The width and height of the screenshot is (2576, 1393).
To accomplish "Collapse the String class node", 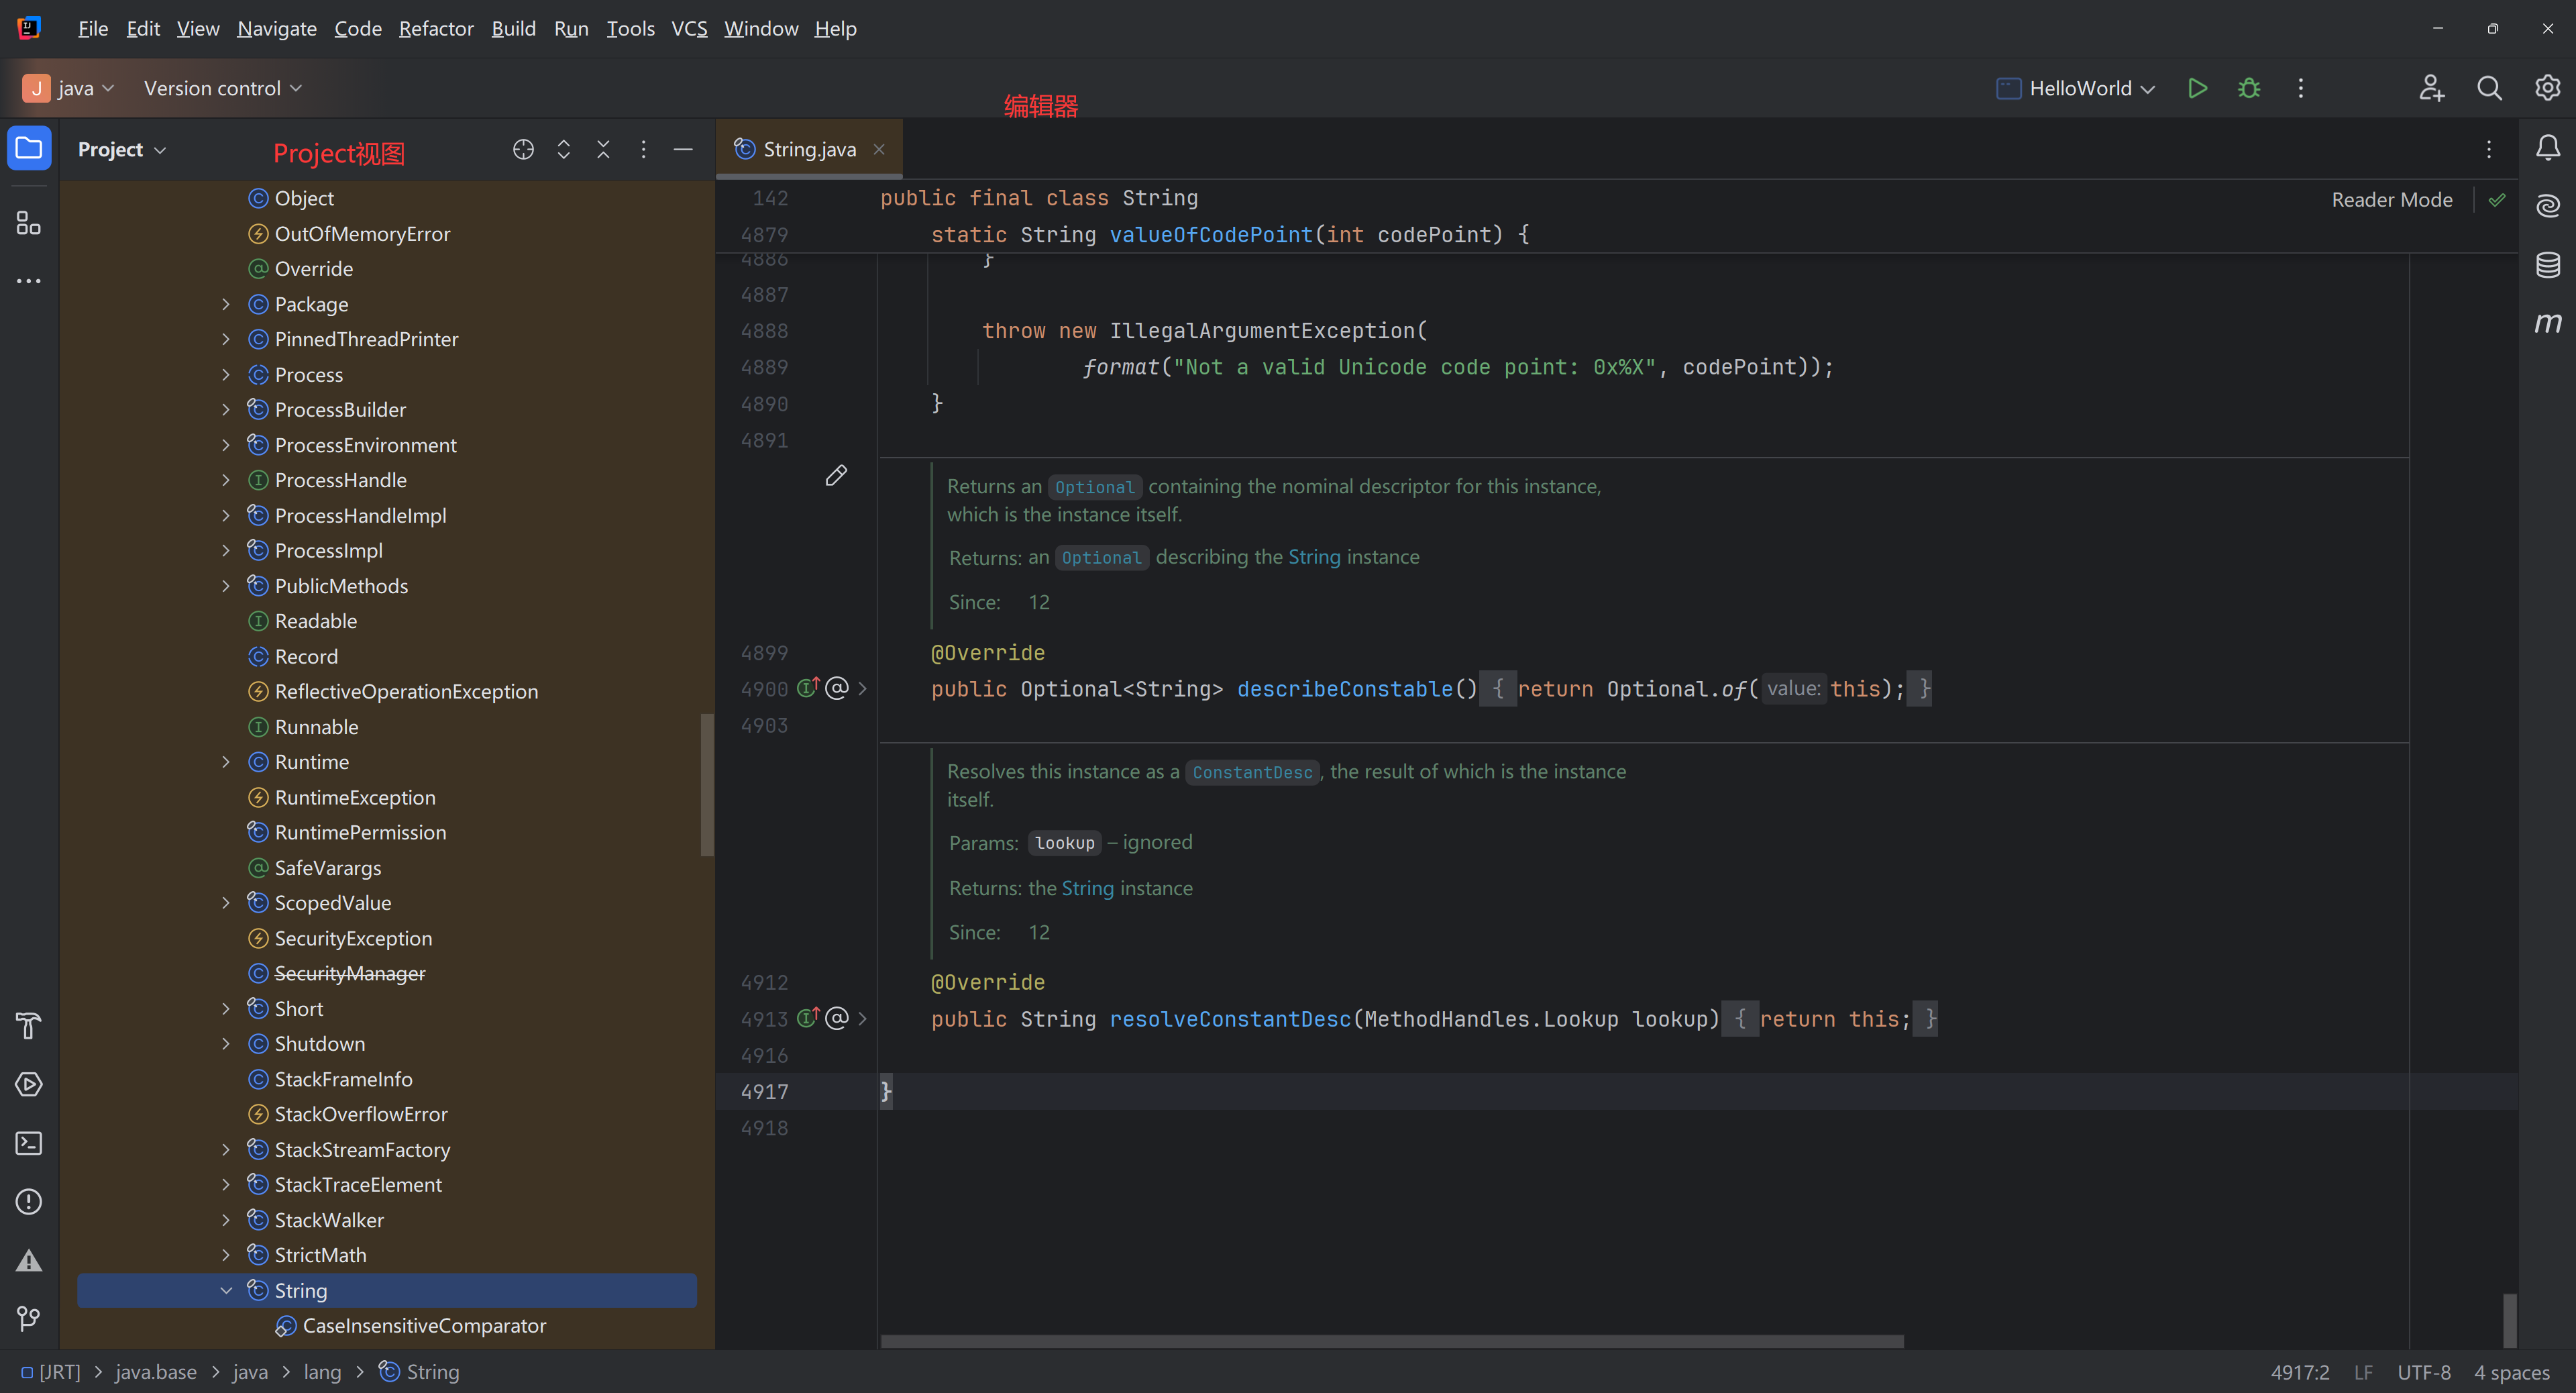I will click(226, 1290).
